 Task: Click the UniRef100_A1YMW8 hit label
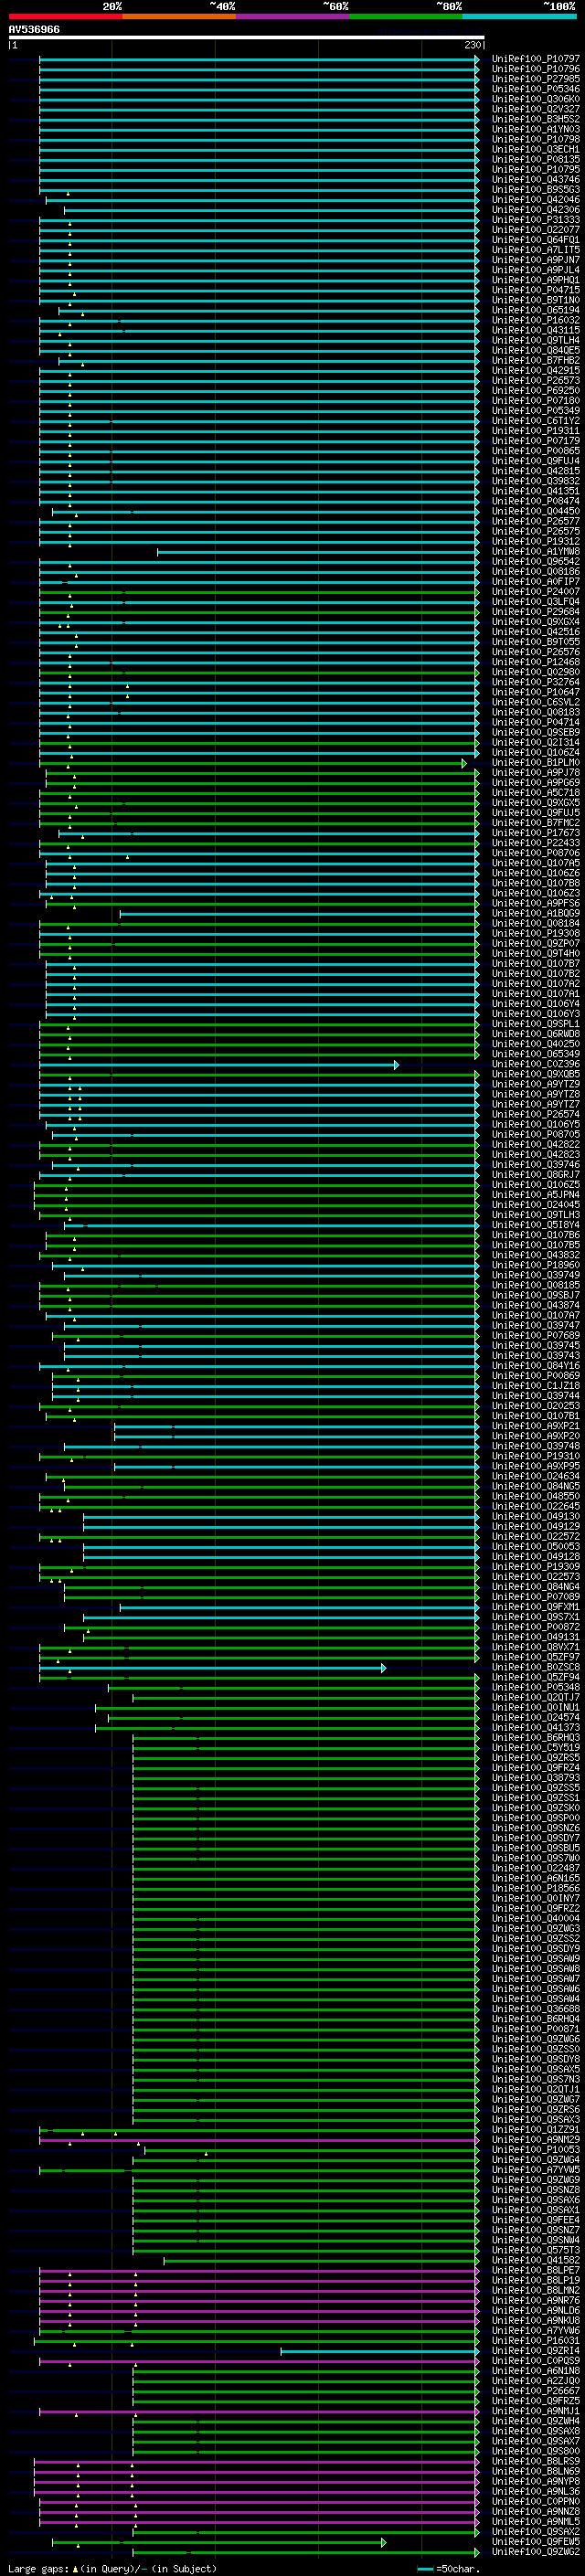tap(535, 551)
